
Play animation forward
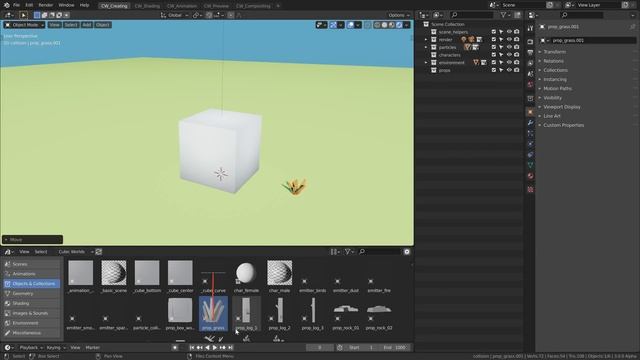point(215,347)
